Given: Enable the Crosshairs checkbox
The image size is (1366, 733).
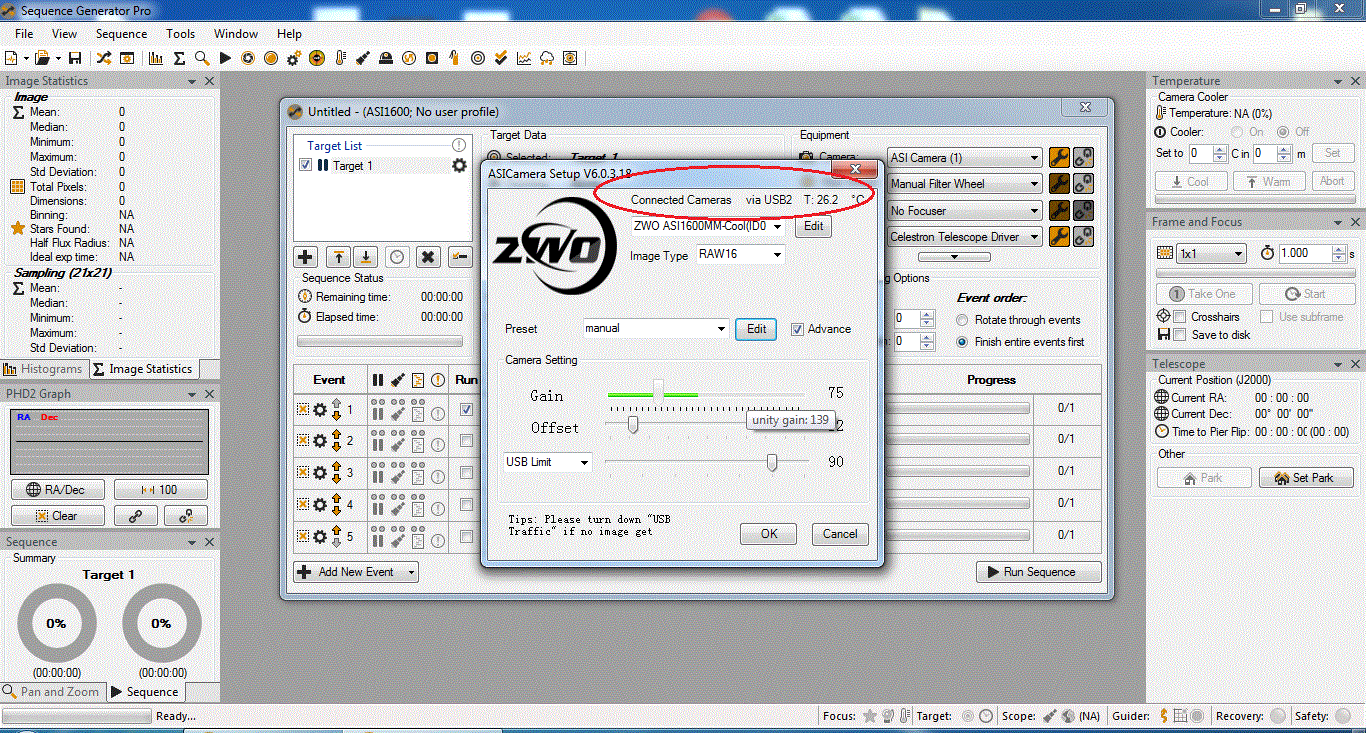Looking at the screenshot, I should (x=1179, y=317).
